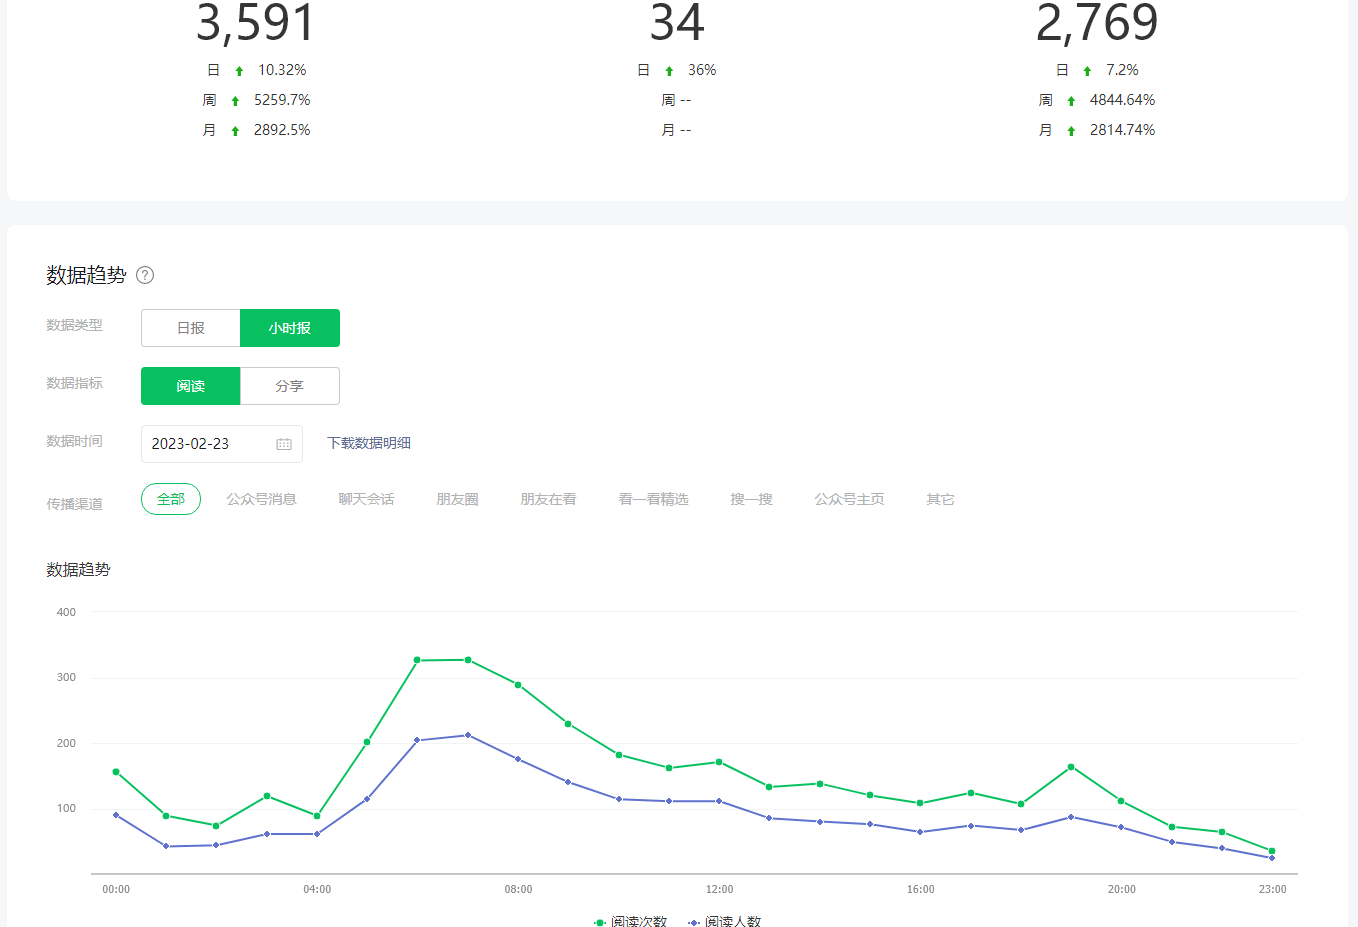Select the 小时报 data type
The height and width of the screenshot is (927, 1358).
[290, 328]
